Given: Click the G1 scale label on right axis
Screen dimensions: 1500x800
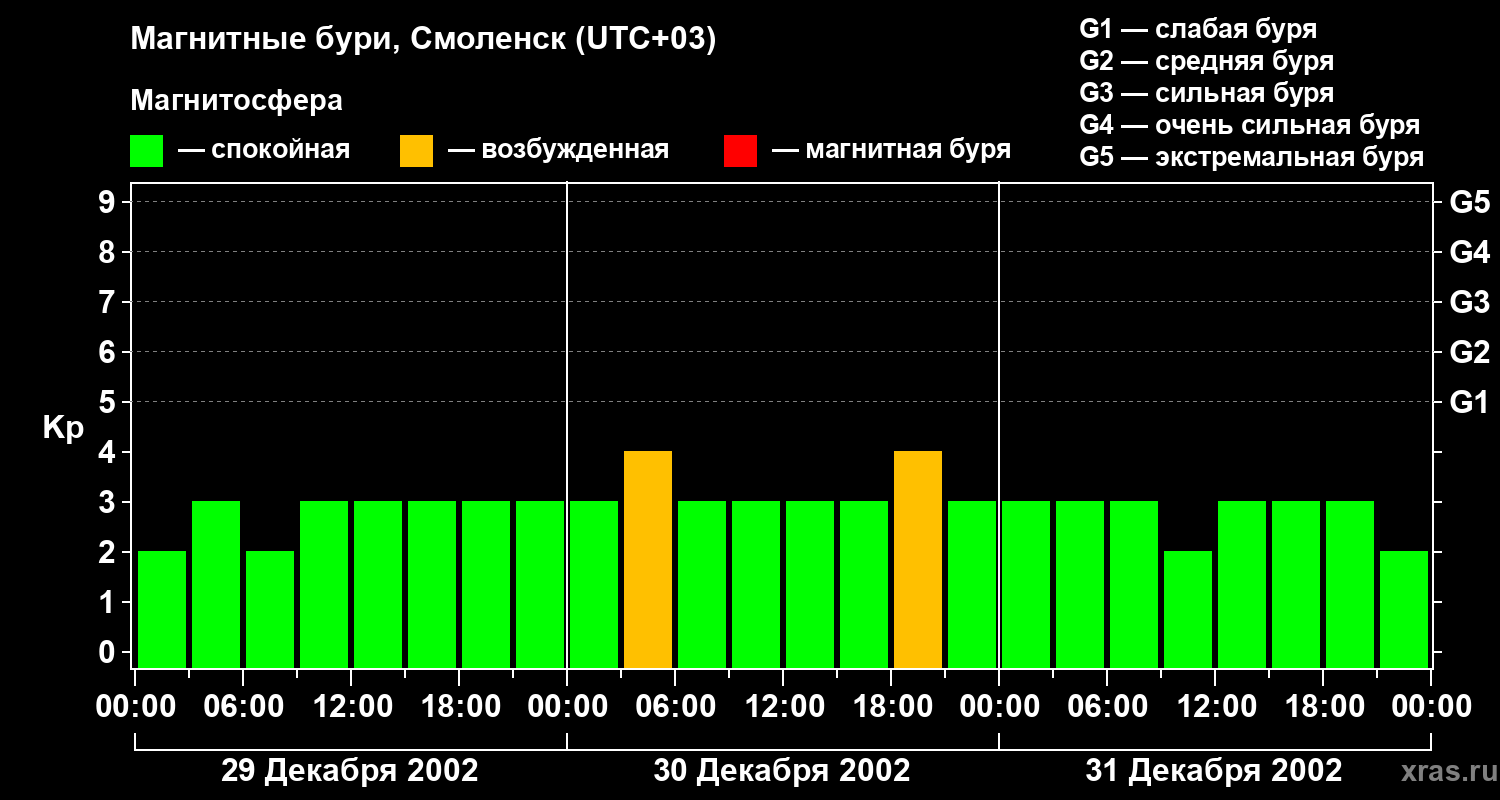Looking at the screenshot, I should [1470, 402].
